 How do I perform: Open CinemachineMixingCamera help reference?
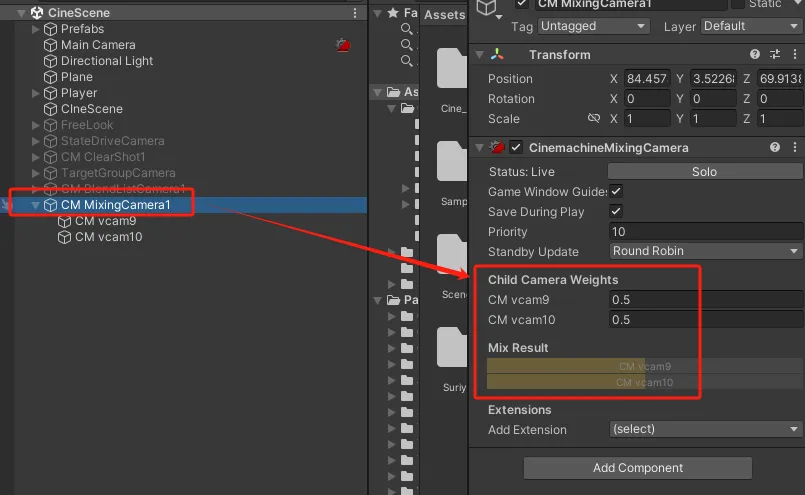point(775,147)
